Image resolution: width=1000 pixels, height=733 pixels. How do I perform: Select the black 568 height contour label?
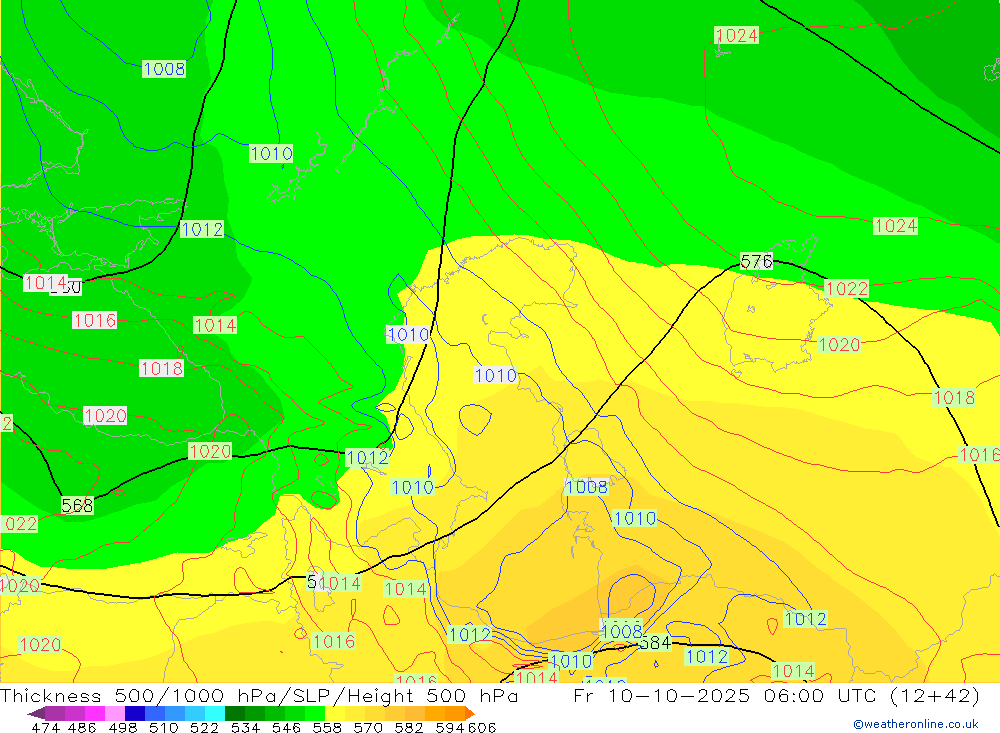[x=77, y=506]
